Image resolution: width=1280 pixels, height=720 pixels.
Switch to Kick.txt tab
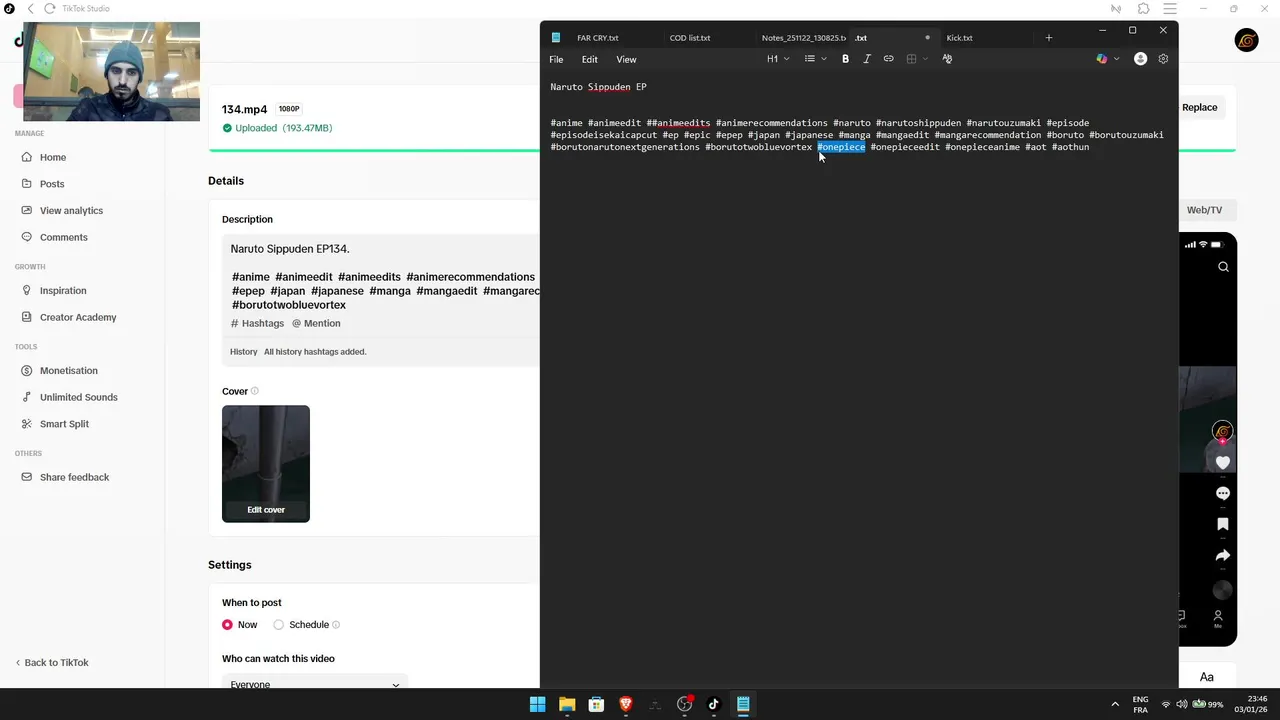coord(959,38)
